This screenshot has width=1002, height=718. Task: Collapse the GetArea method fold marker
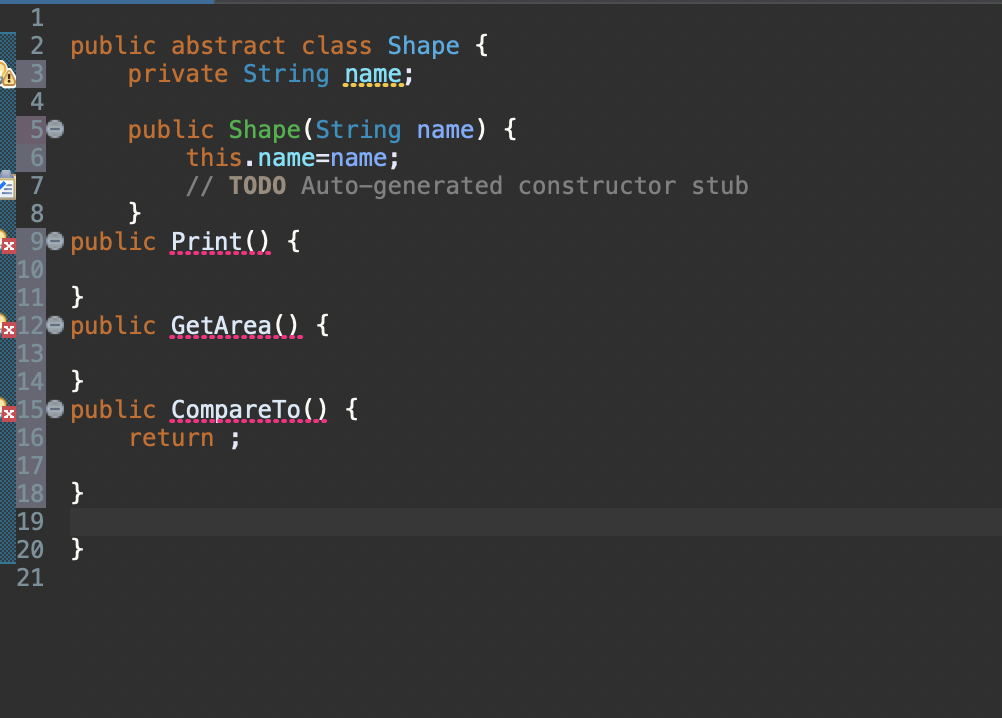click(x=55, y=324)
